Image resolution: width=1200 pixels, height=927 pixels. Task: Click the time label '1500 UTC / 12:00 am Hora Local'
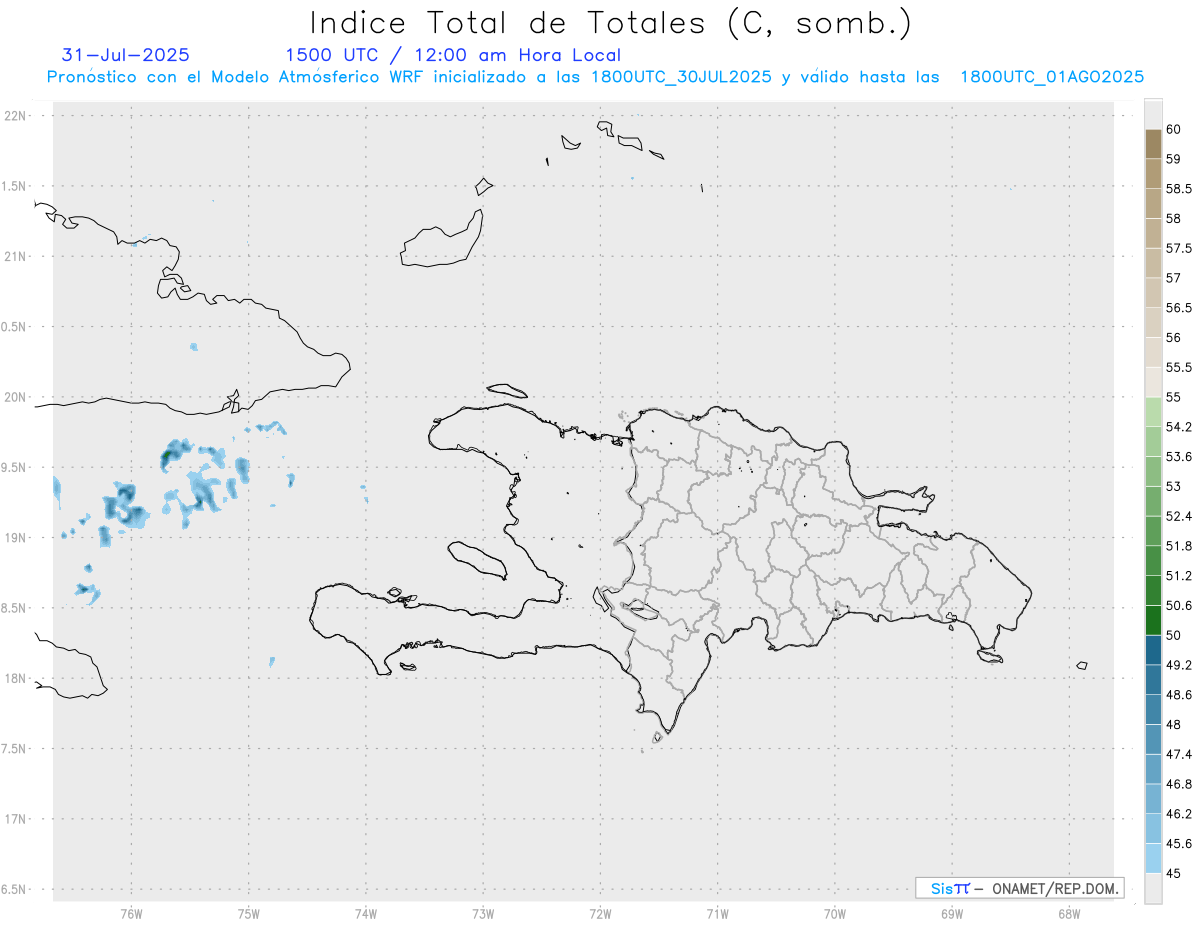453,55
